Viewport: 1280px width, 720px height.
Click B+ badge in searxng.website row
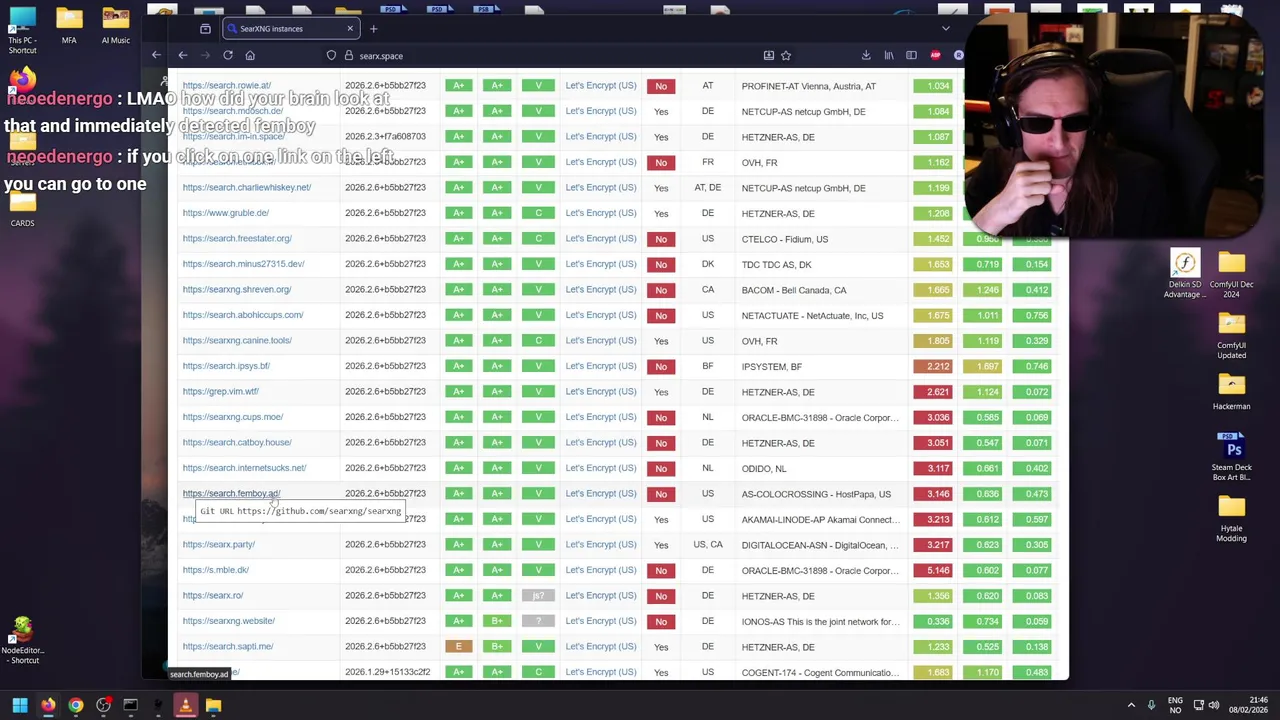pos(497,622)
